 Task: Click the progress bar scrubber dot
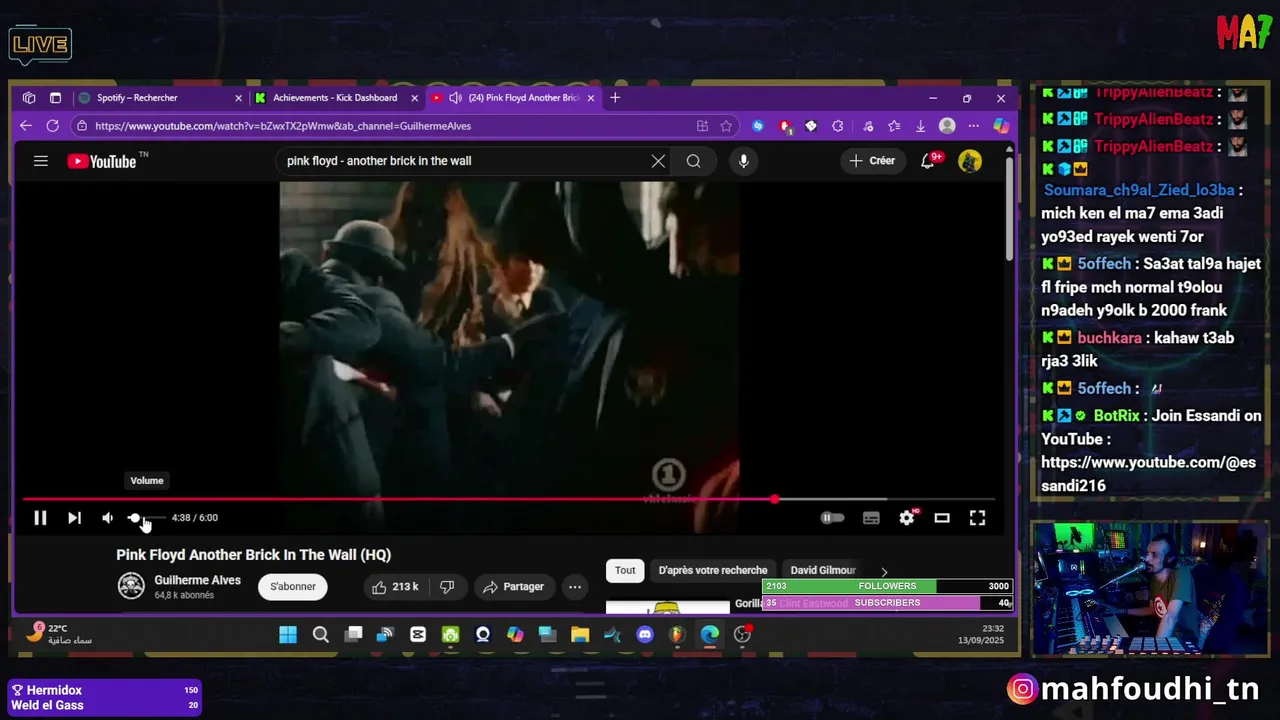click(x=775, y=499)
